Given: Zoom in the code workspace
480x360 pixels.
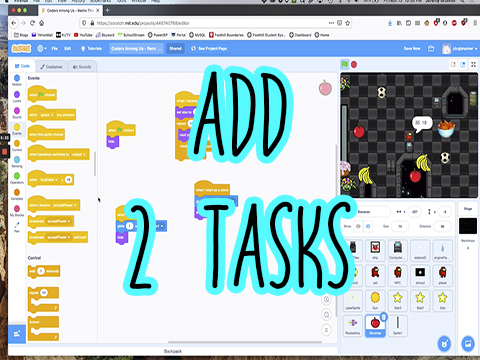Looking at the screenshot, I should tap(326, 299).
